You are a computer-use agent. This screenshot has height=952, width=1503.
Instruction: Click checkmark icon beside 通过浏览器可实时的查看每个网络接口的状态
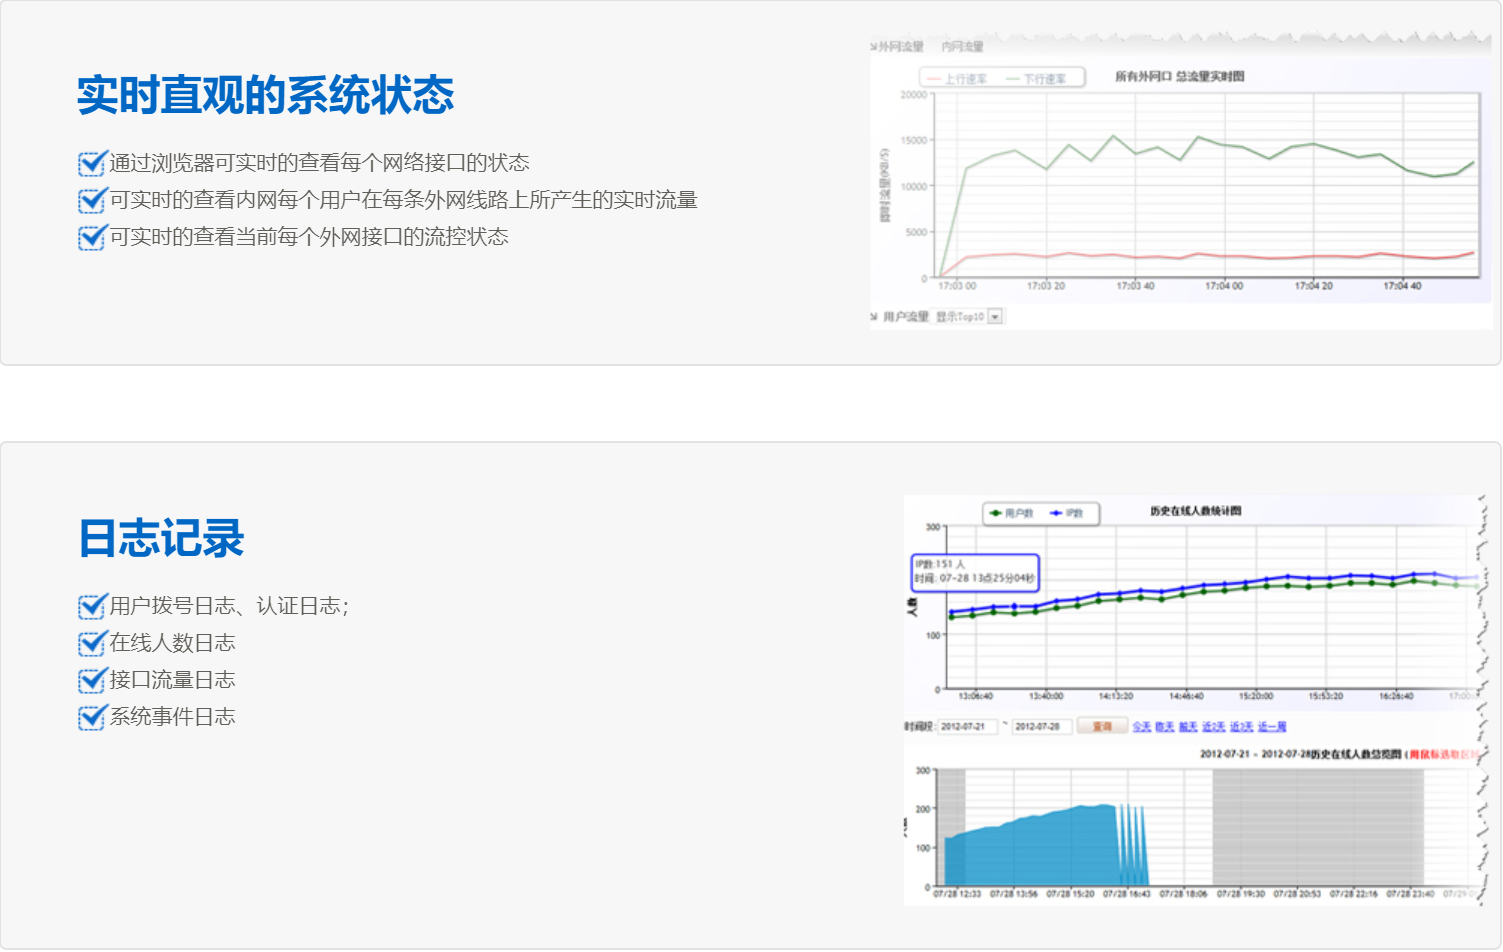click(92, 163)
